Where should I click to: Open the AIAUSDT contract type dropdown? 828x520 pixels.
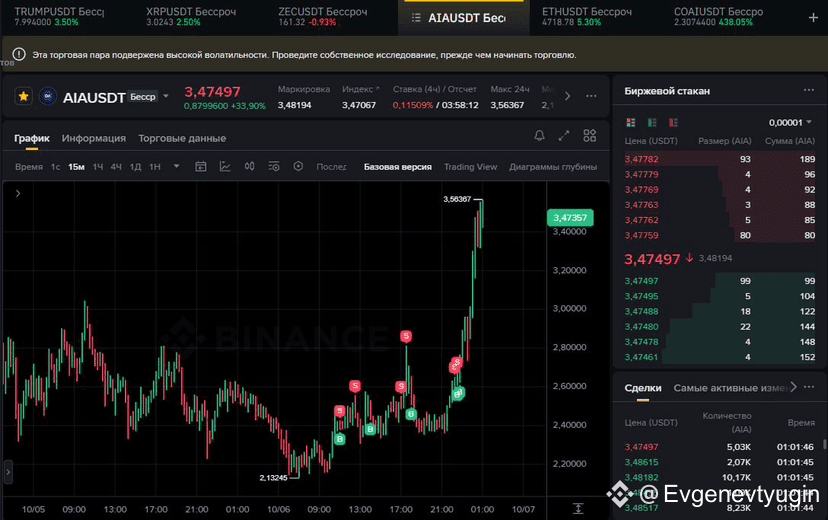166,96
